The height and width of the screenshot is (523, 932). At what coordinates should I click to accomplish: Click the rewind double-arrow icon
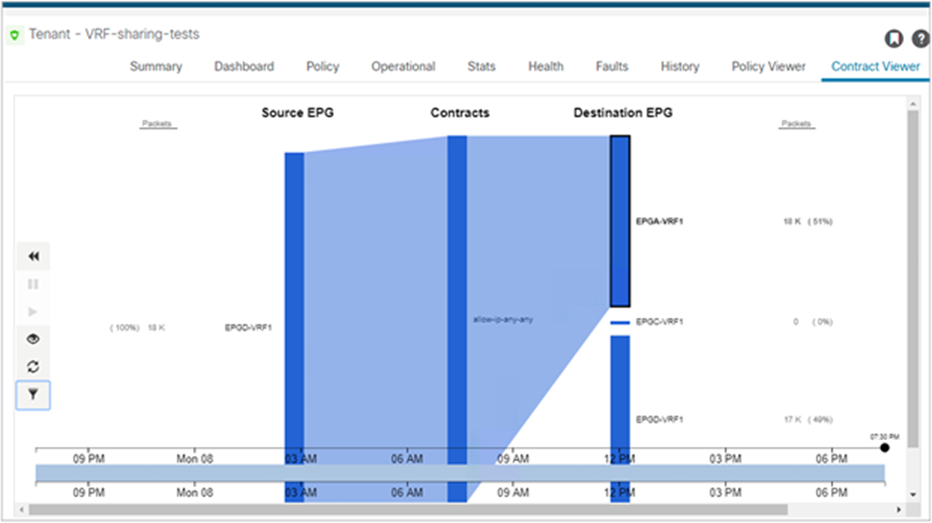[x=33, y=256]
